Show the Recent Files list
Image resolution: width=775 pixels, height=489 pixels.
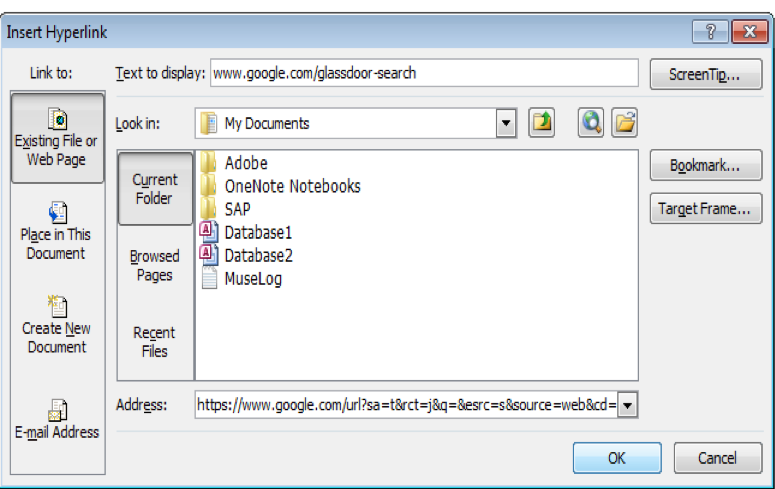tap(155, 341)
